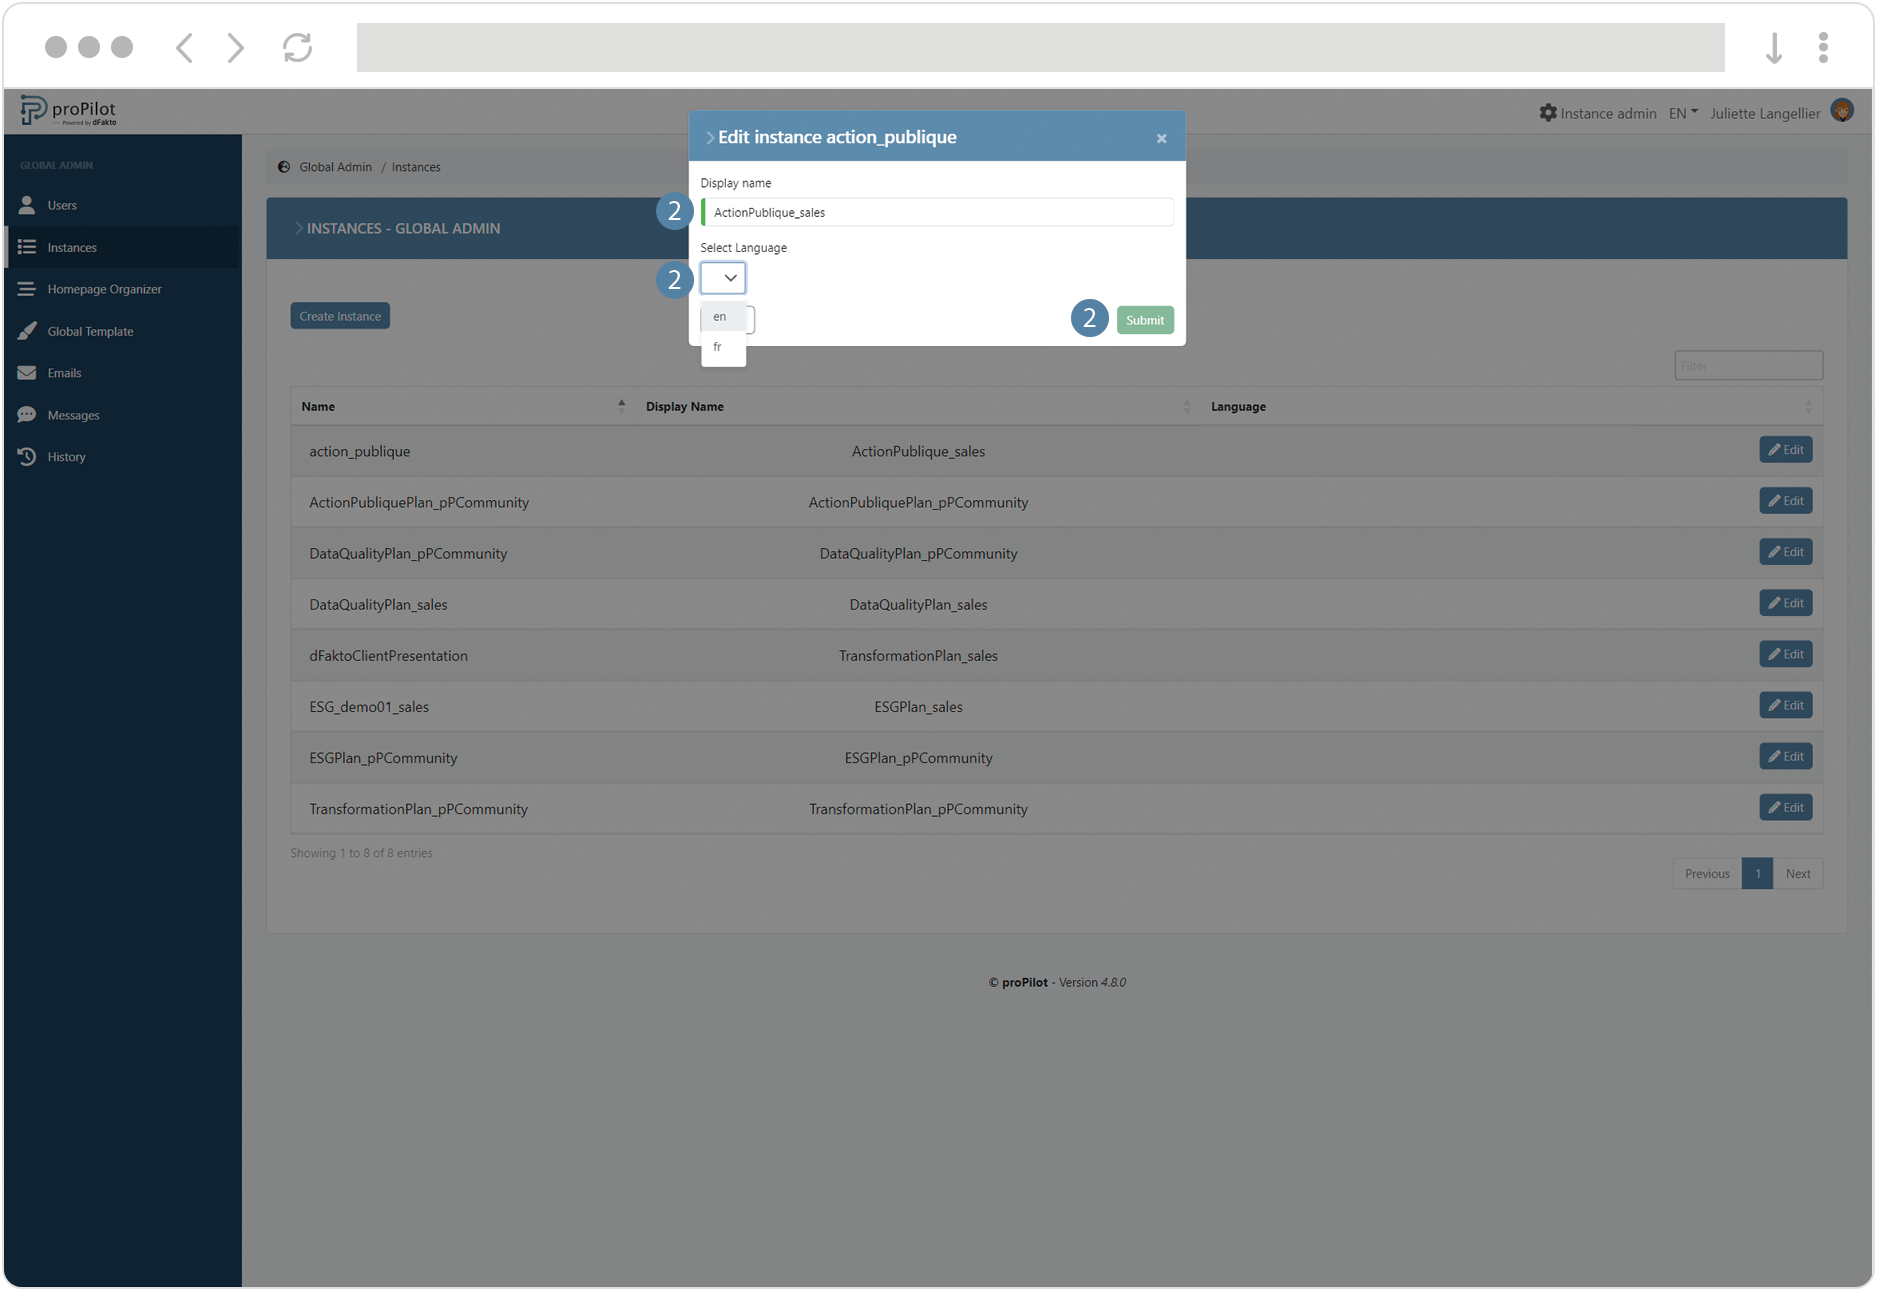Image resolution: width=1879 pixels, height=1293 pixels.
Task: Click the download arrow in the browser toolbar
Action: (x=1774, y=46)
